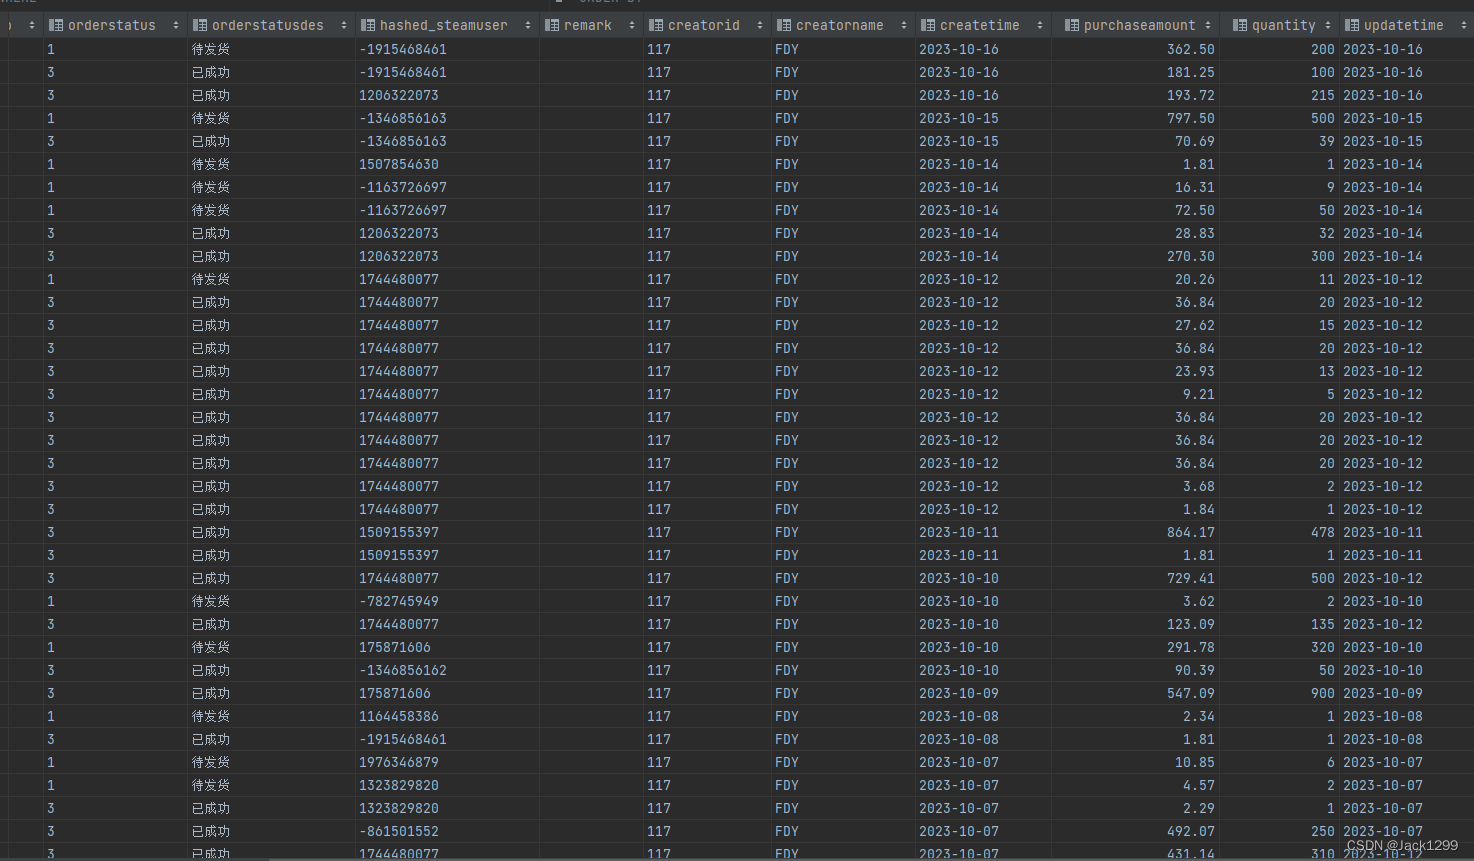Select creatorid 117 in the 864.17 row

tap(659, 532)
